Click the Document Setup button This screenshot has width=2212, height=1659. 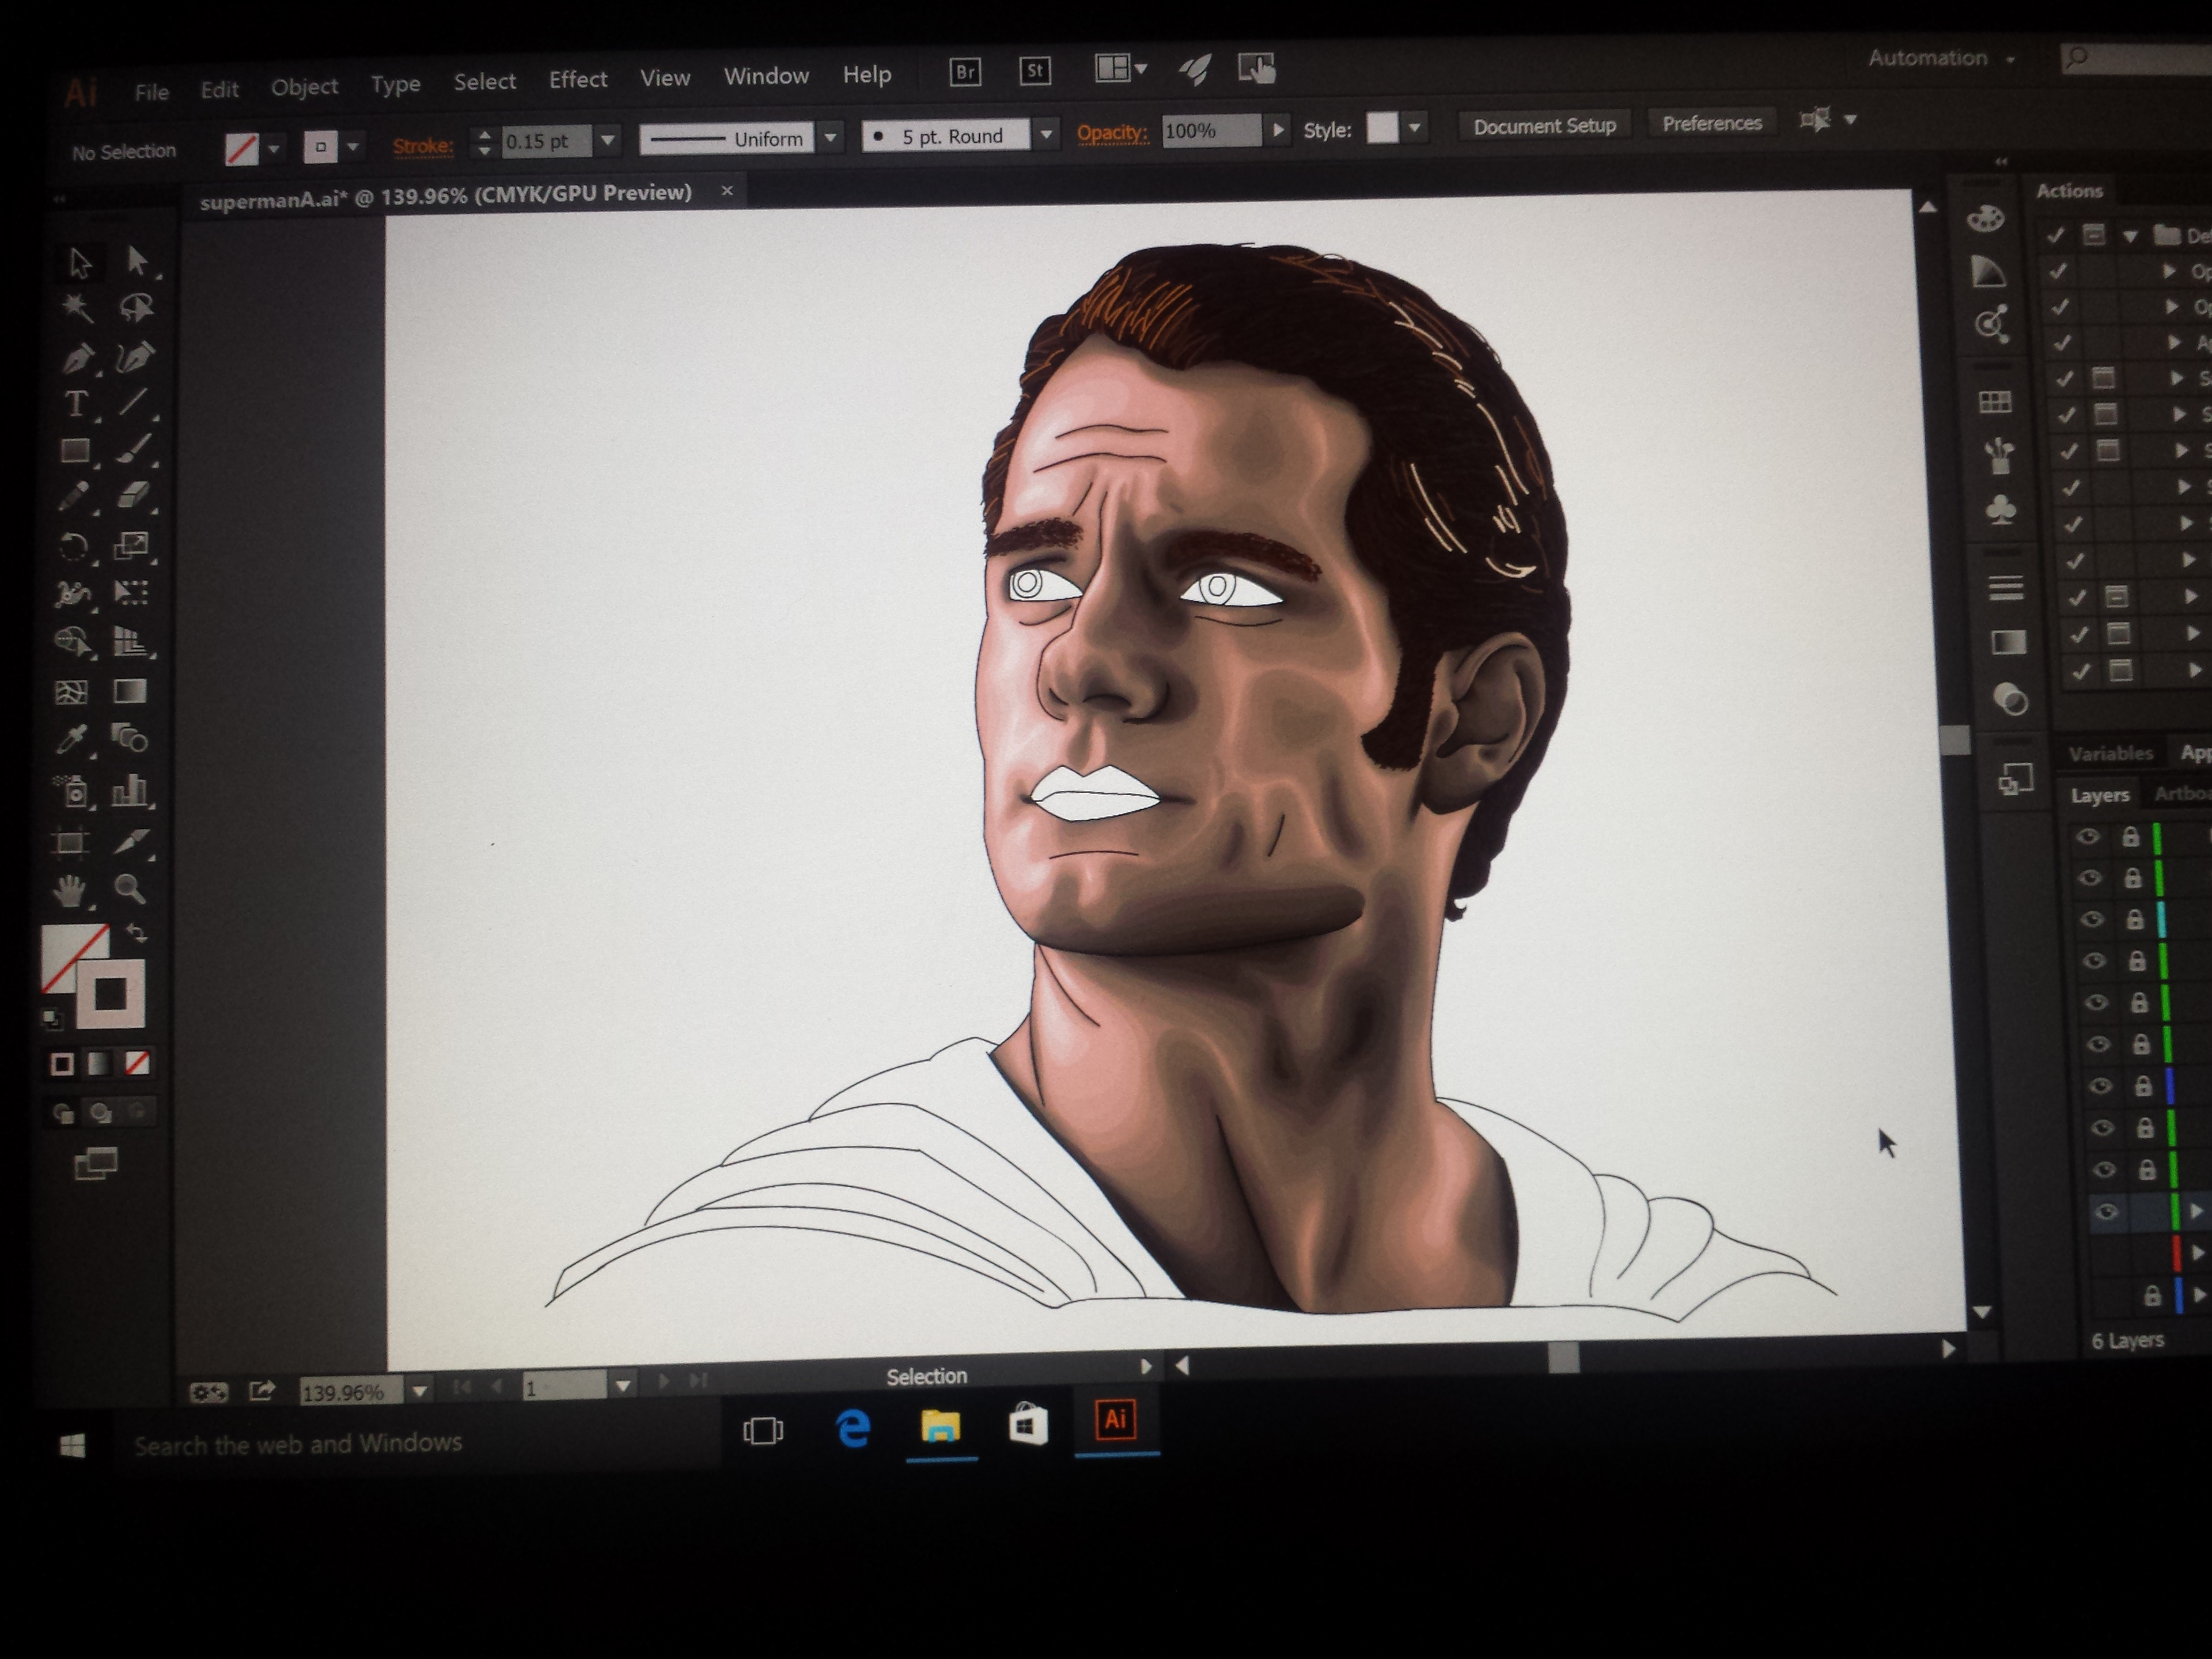(x=1544, y=126)
